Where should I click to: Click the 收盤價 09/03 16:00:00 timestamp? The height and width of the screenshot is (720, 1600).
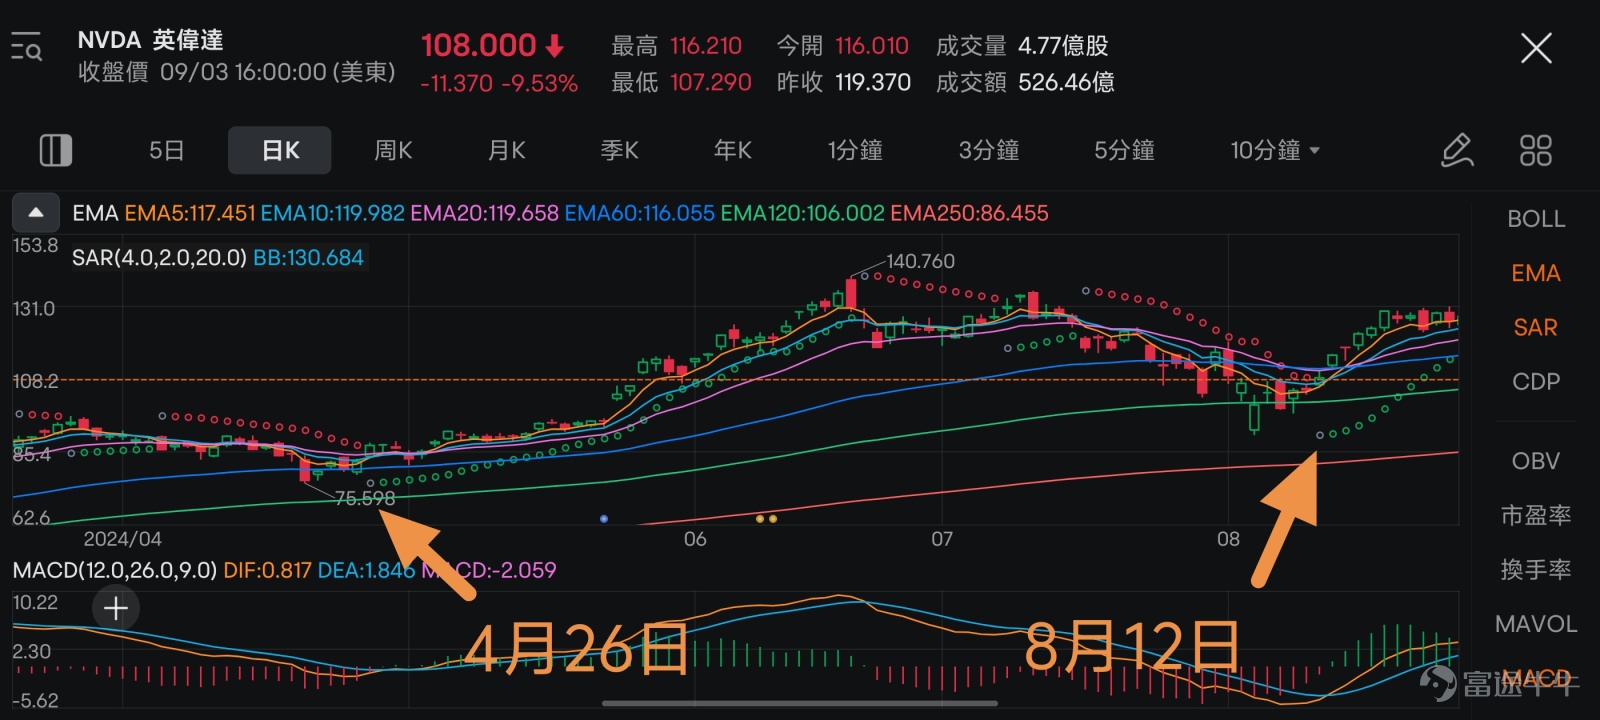pos(237,72)
